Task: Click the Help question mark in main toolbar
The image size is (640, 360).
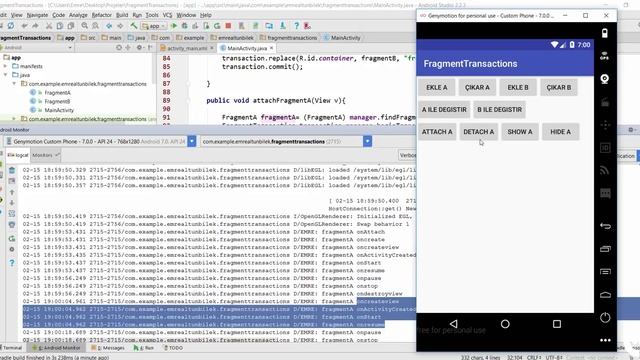Action: click(x=296, y=26)
